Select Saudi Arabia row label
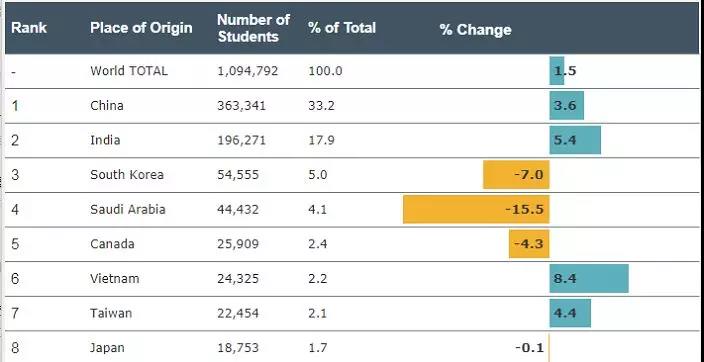 (x=128, y=209)
